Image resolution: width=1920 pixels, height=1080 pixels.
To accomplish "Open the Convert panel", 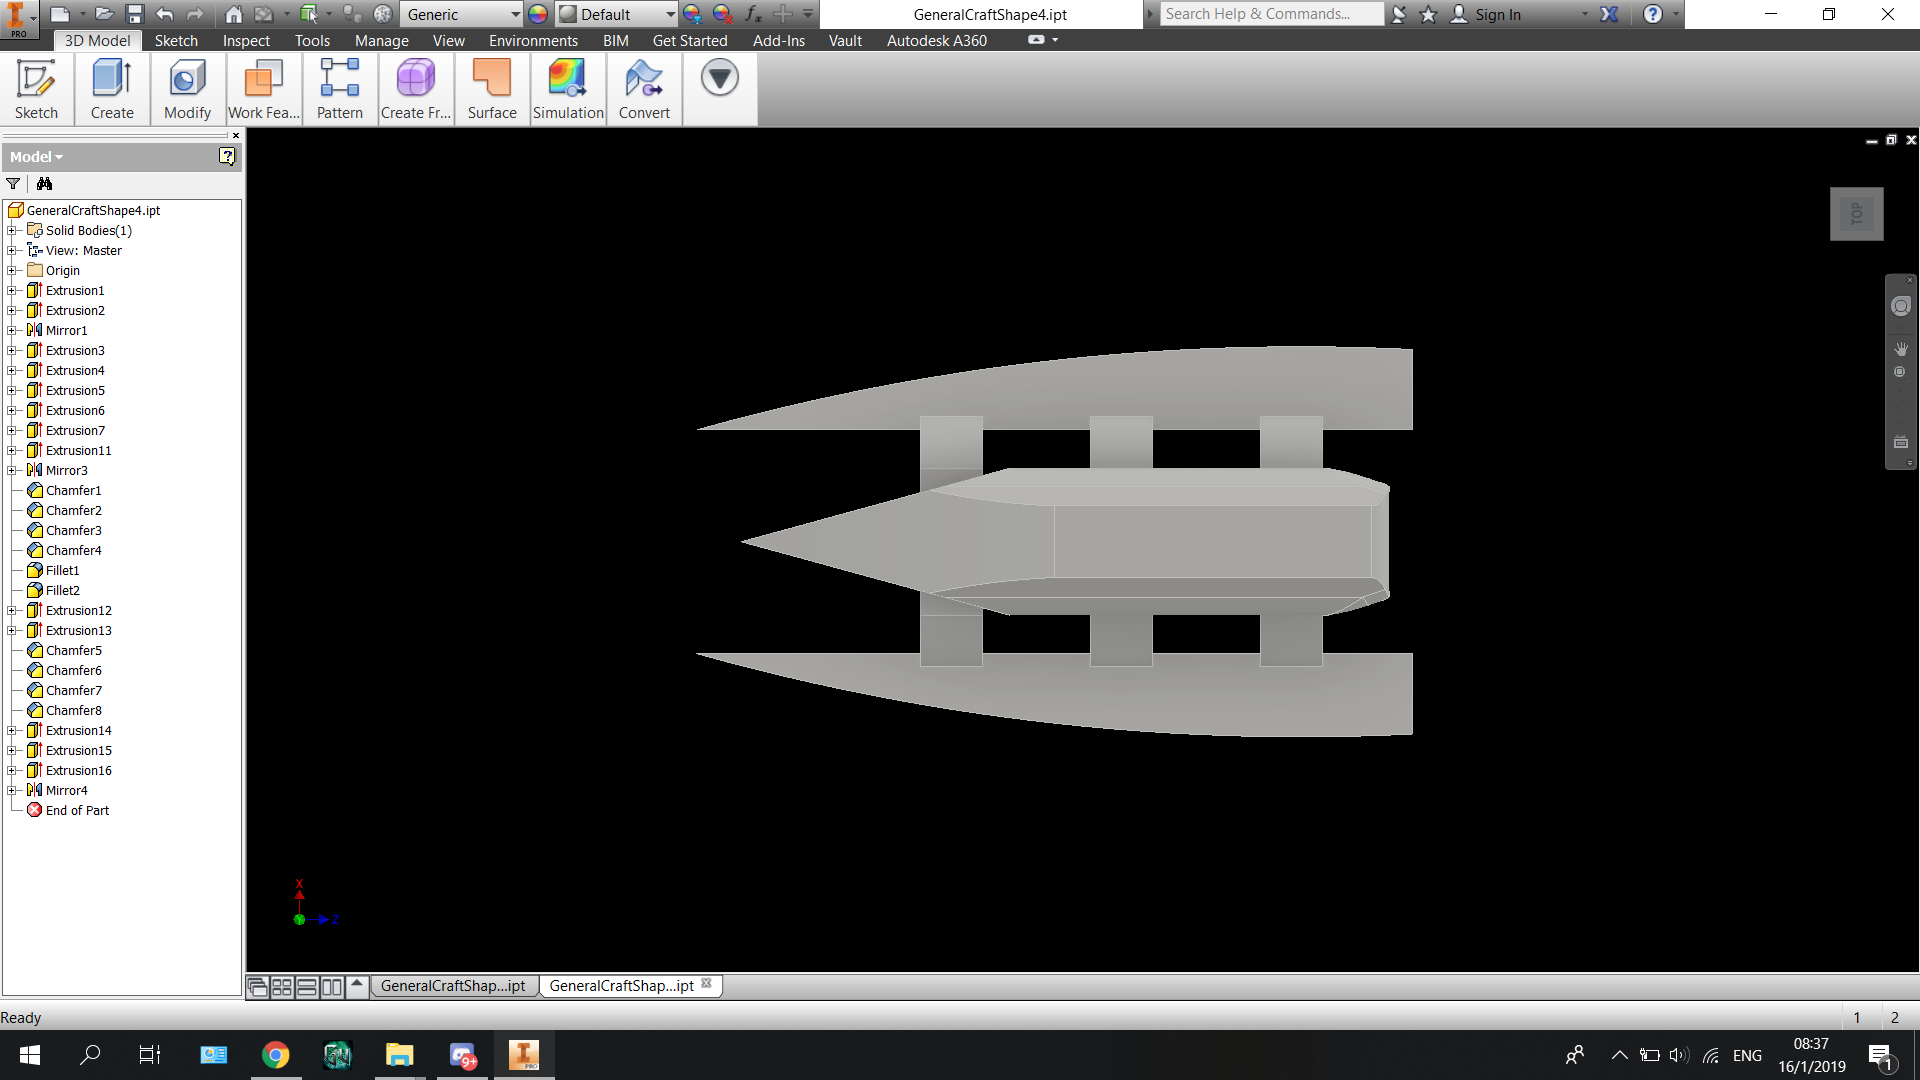I will click(x=644, y=89).
